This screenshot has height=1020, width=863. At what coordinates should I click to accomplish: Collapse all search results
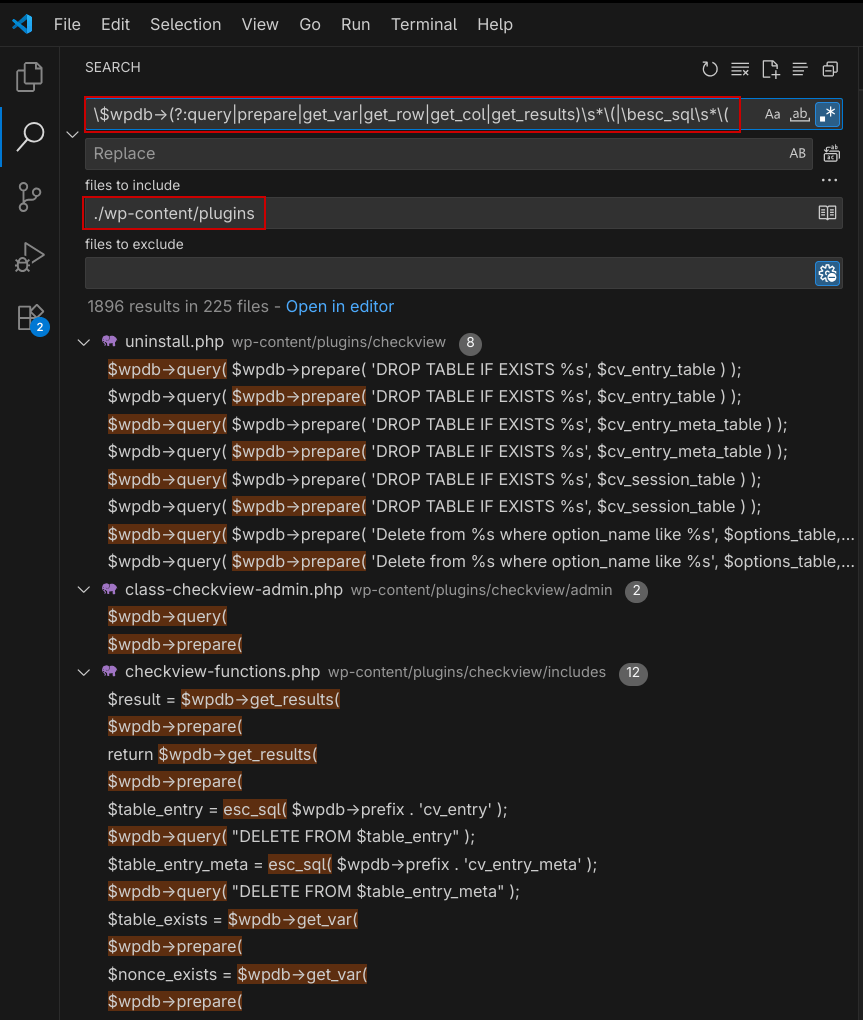coord(830,69)
